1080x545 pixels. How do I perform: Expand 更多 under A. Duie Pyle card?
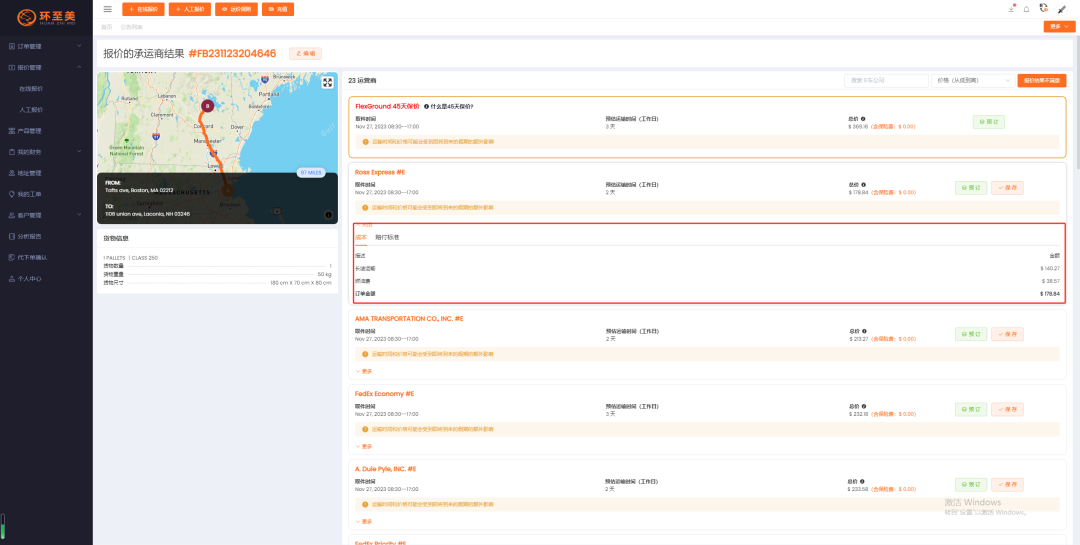364,522
